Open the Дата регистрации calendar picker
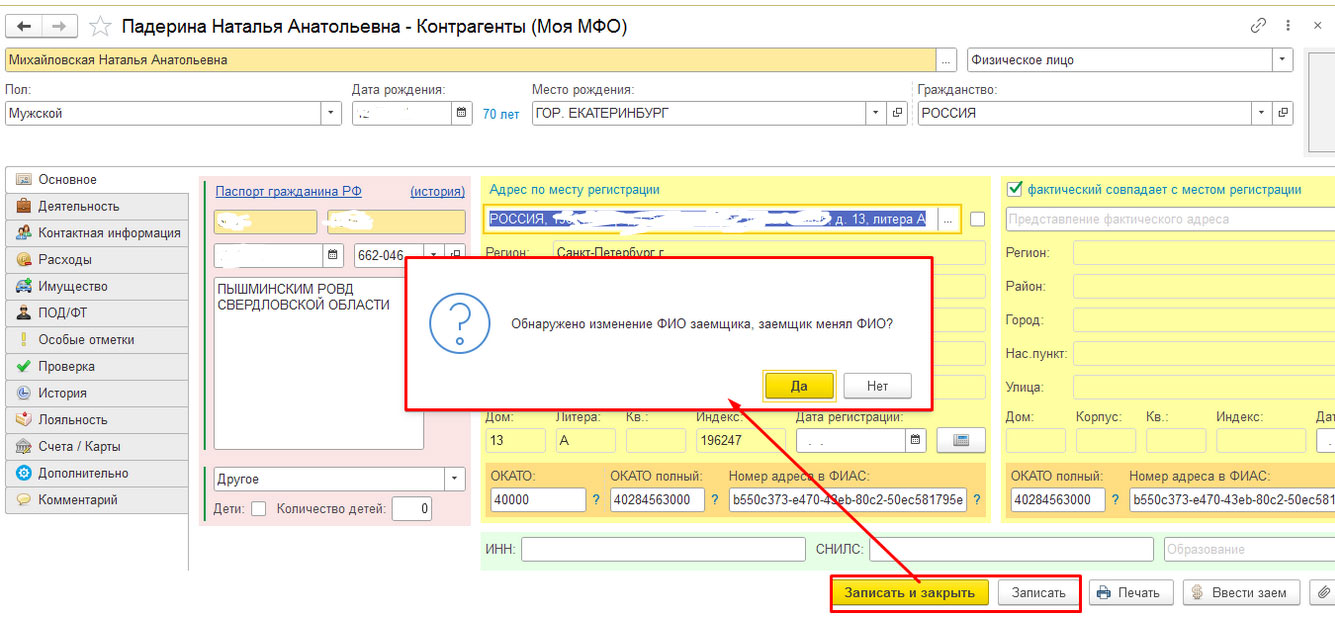The height and width of the screenshot is (627, 1335). point(917,440)
